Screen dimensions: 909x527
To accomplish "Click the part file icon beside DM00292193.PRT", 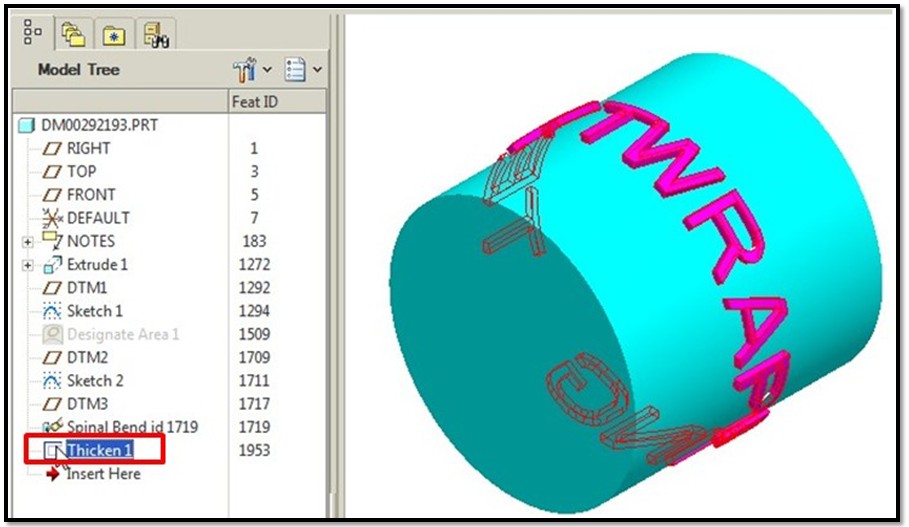I will [27, 125].
